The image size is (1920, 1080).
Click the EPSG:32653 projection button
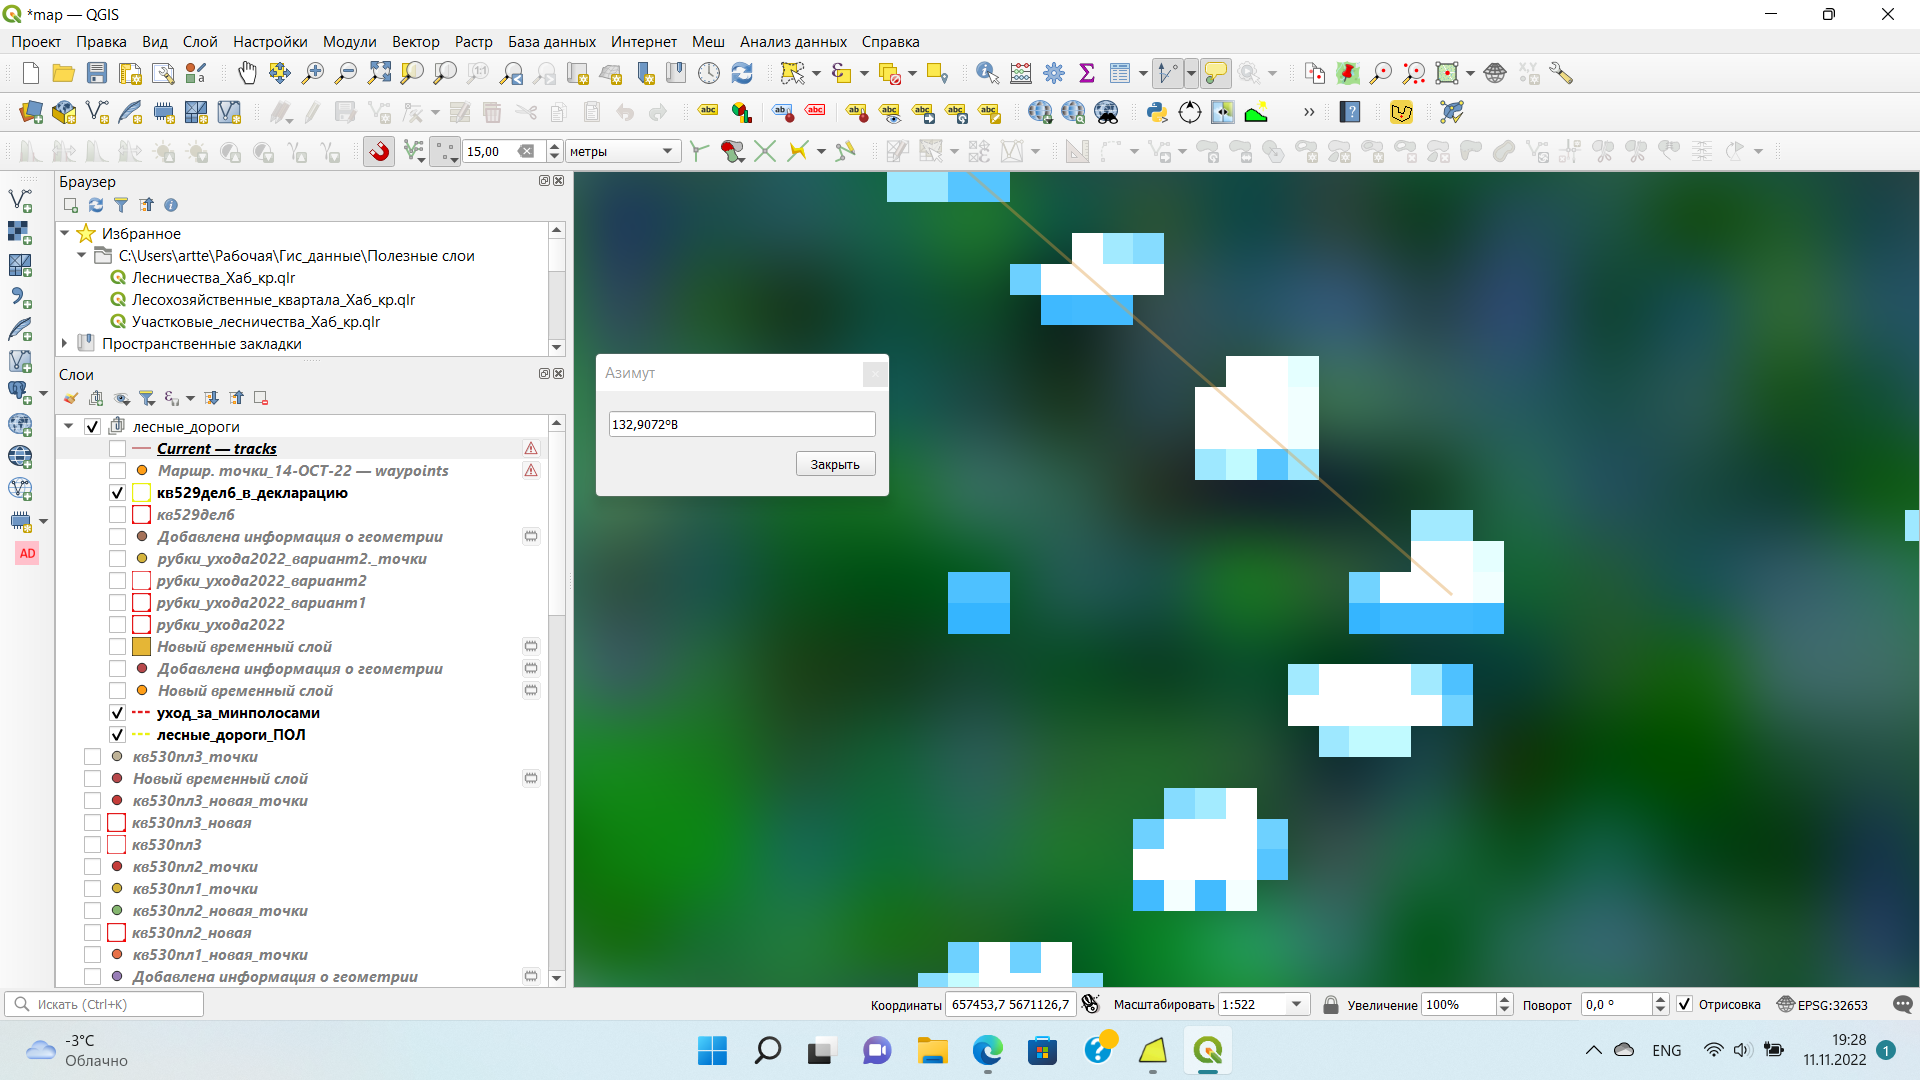[x=1822, y=1004]
